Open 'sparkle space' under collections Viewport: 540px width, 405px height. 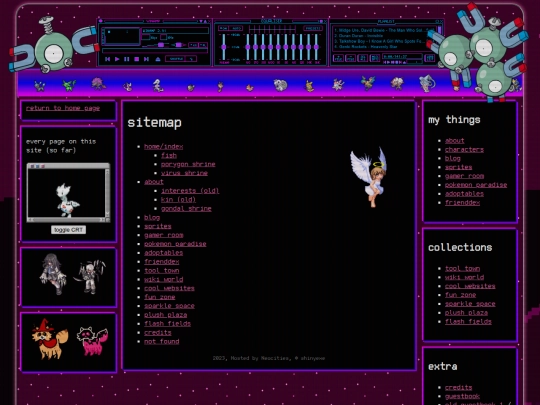470,304
